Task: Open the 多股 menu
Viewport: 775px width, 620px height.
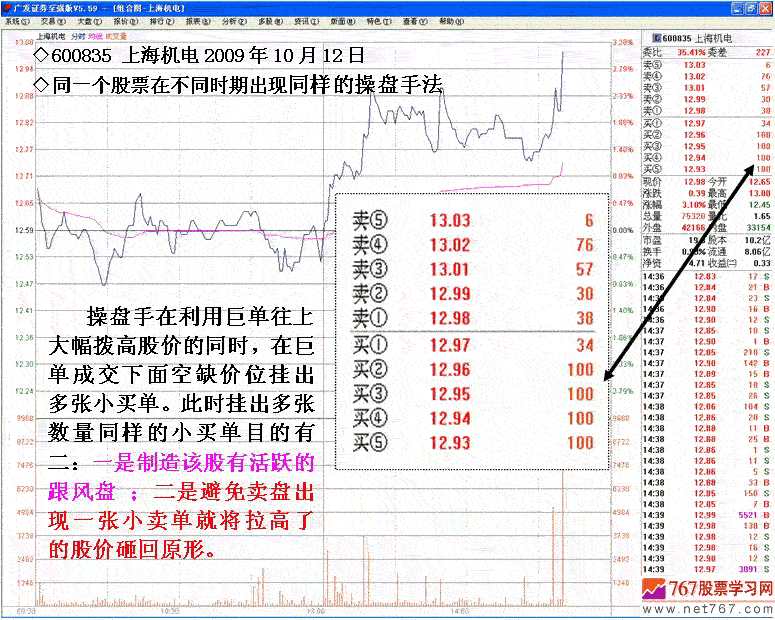Action: pyautogui.click(x=270, y=20)
